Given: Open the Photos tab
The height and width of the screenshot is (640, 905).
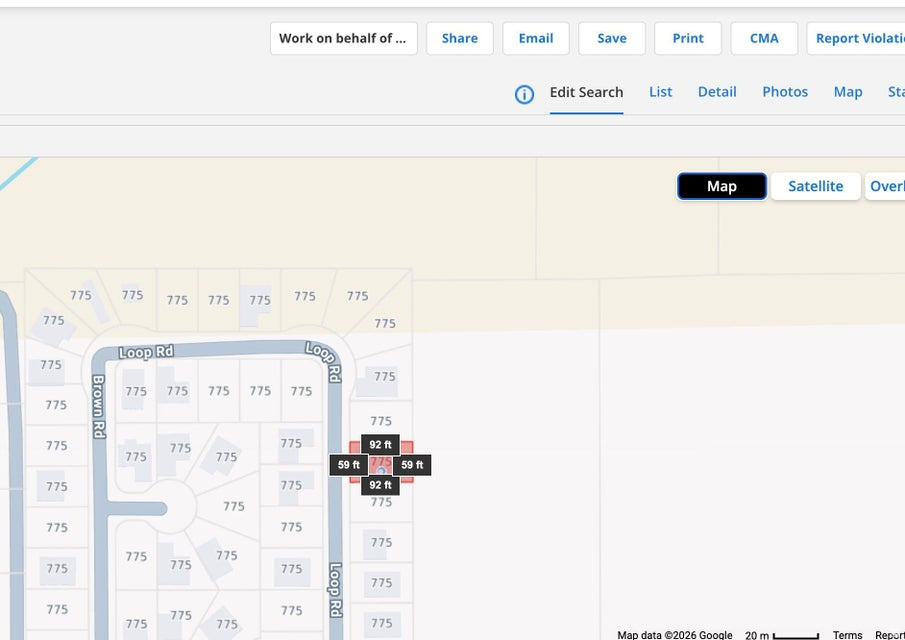Looking at the screenshot, I should click(785, 91).
